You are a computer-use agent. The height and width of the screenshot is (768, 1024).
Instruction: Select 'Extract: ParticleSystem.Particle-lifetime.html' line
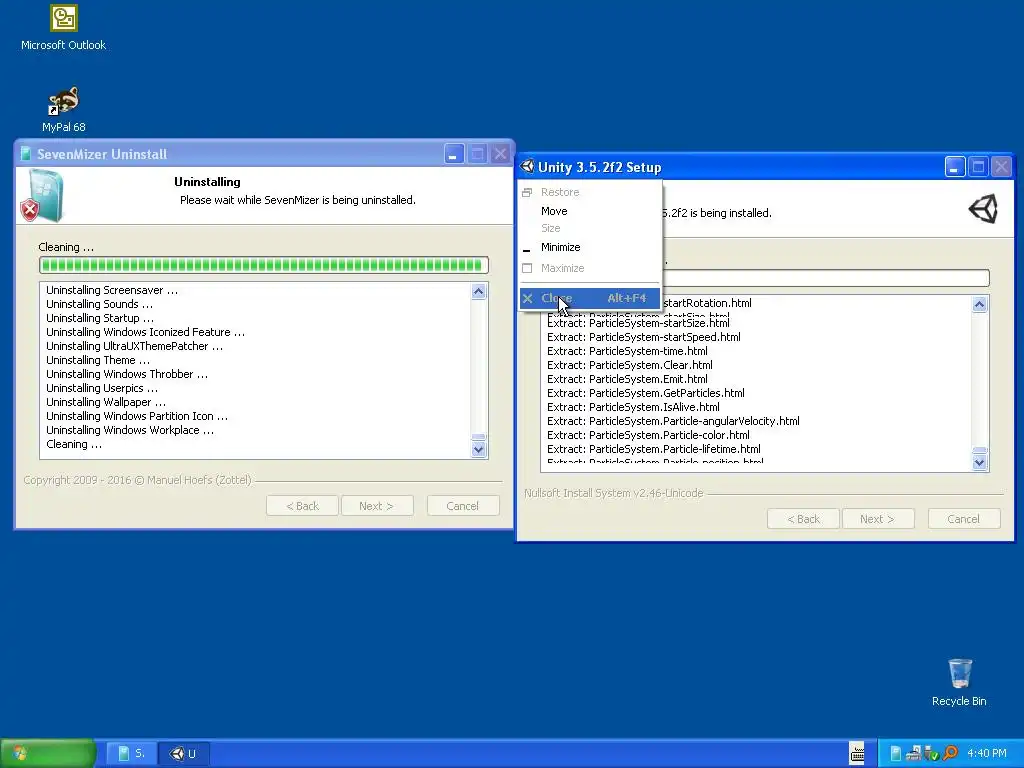coord(654,449)
